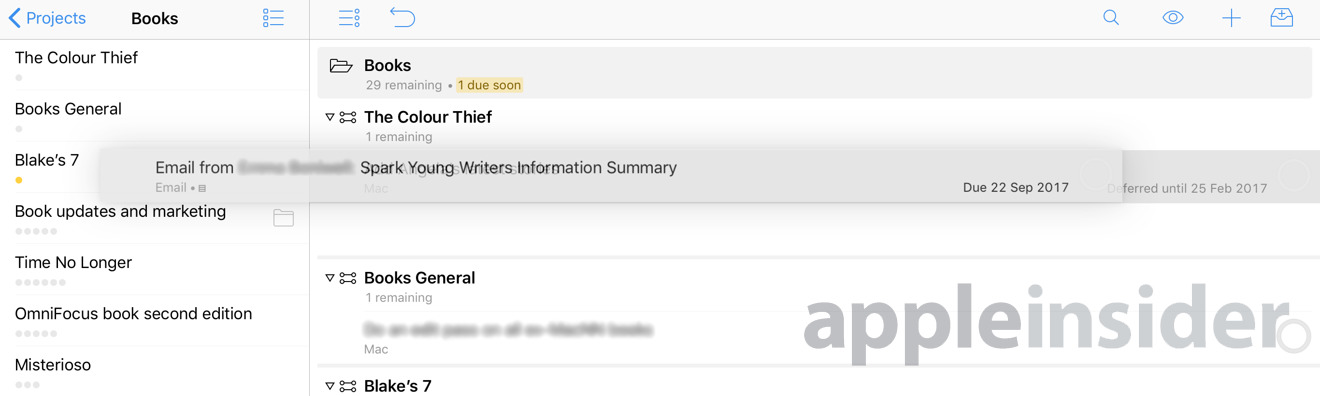Viewport: 1320px width, 396px height.
Task: Go back to Projects
Action: (x=47, y=18)
